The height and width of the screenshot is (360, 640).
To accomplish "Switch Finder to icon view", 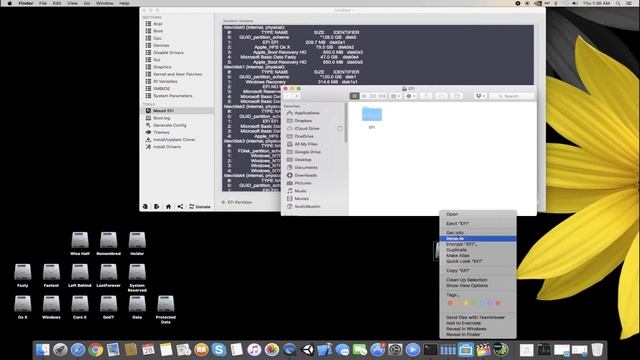I will [x=354, y=96].
